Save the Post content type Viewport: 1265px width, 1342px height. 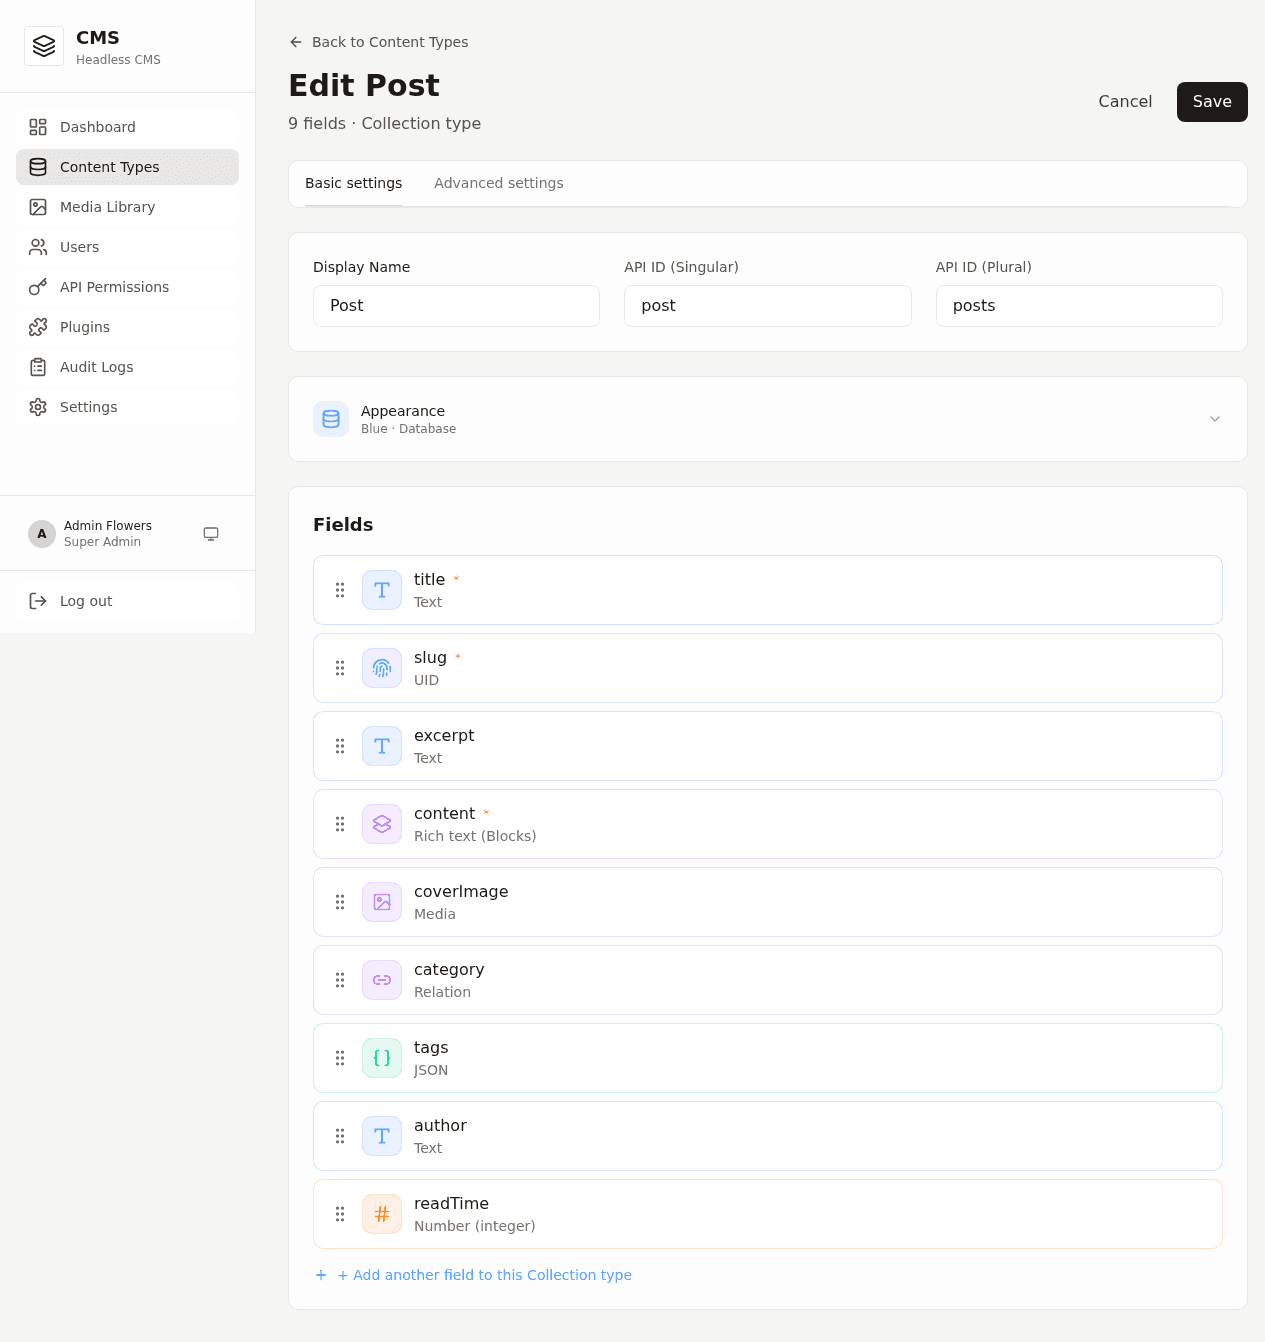point(1212,102)
